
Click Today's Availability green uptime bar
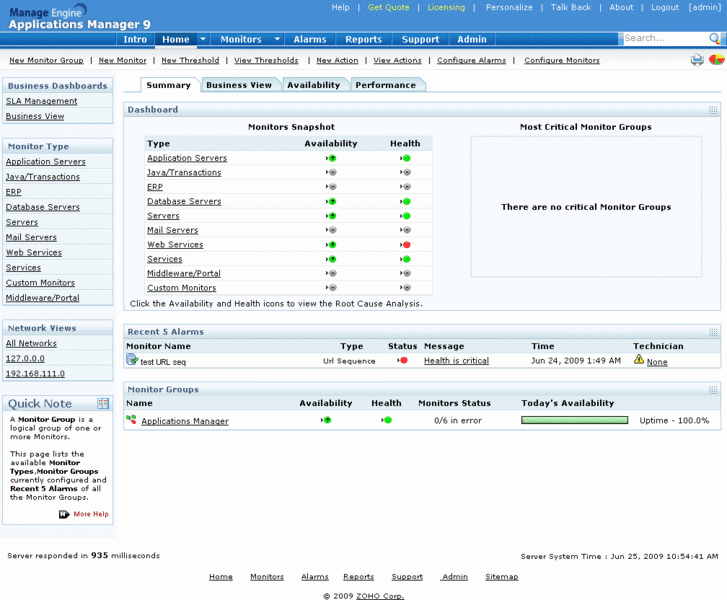(574, 420)
